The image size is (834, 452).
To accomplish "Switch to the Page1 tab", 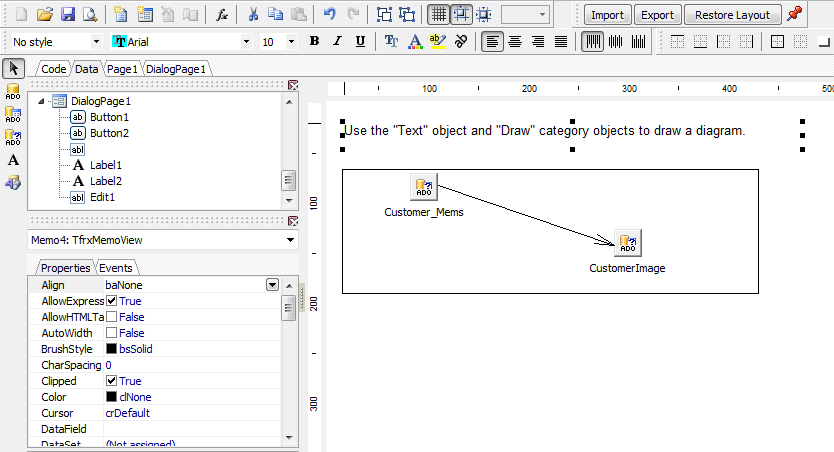I will (x=122, y=69).
